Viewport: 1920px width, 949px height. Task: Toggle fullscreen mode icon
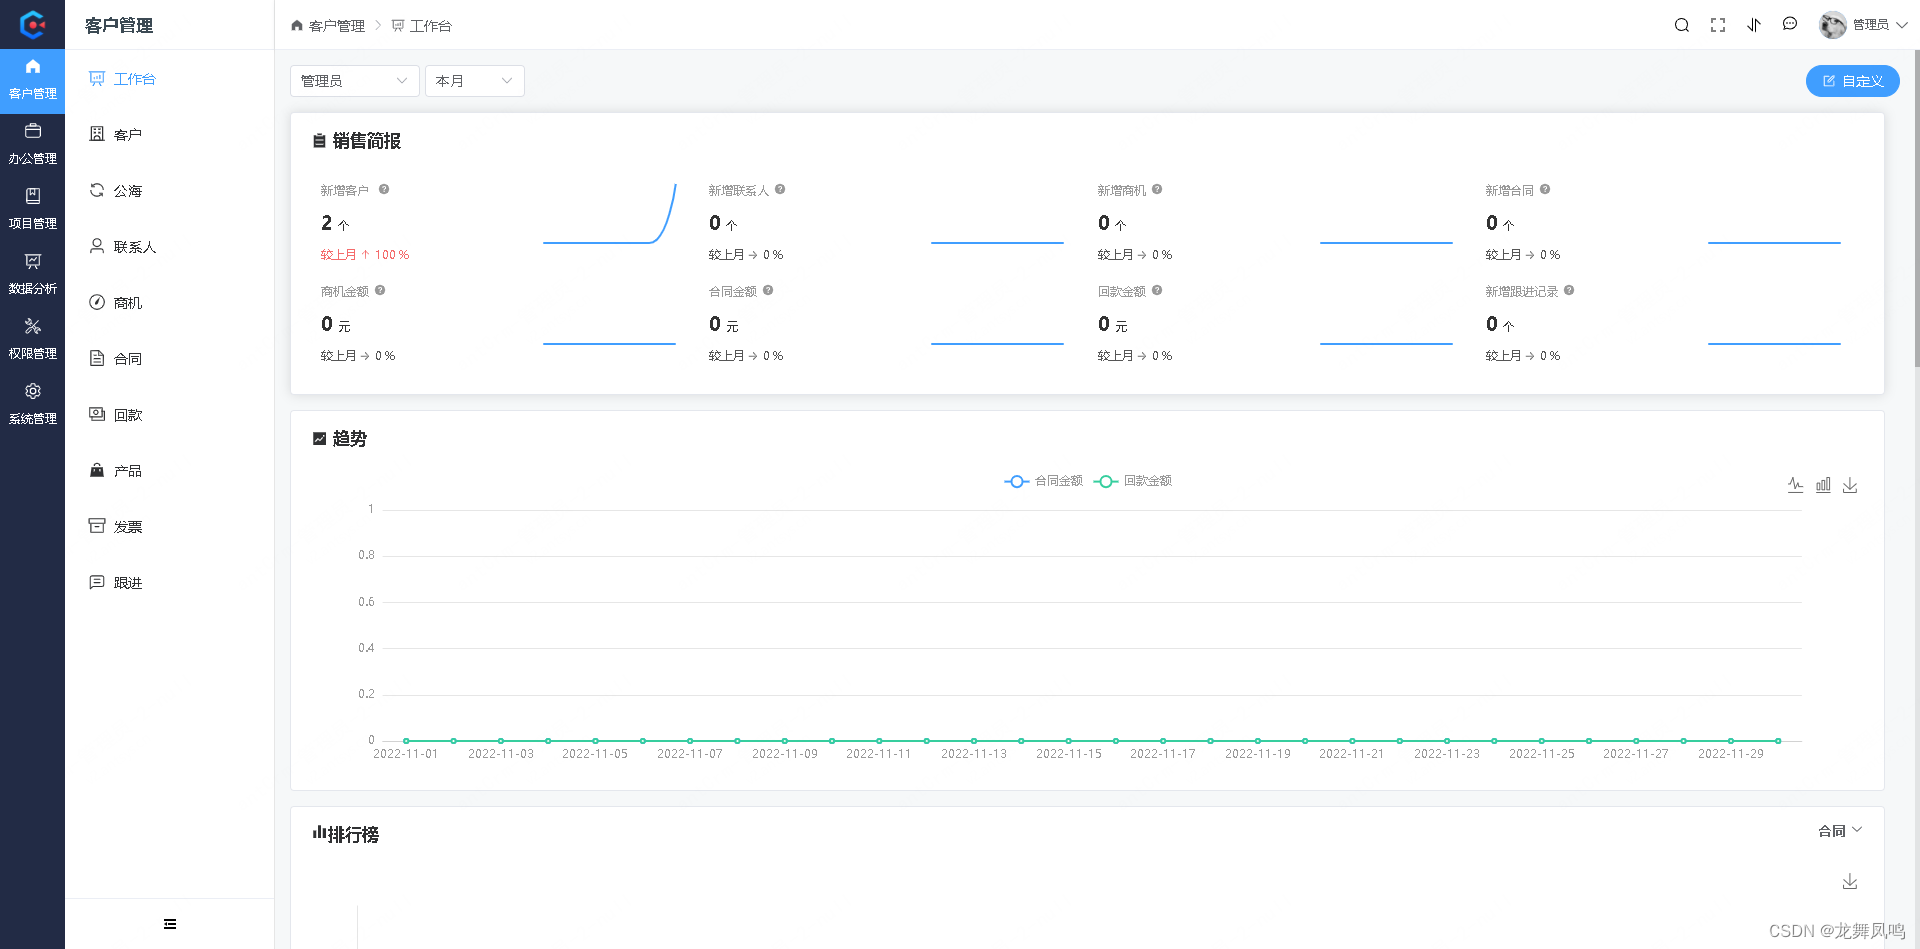tap(1718, 25)
